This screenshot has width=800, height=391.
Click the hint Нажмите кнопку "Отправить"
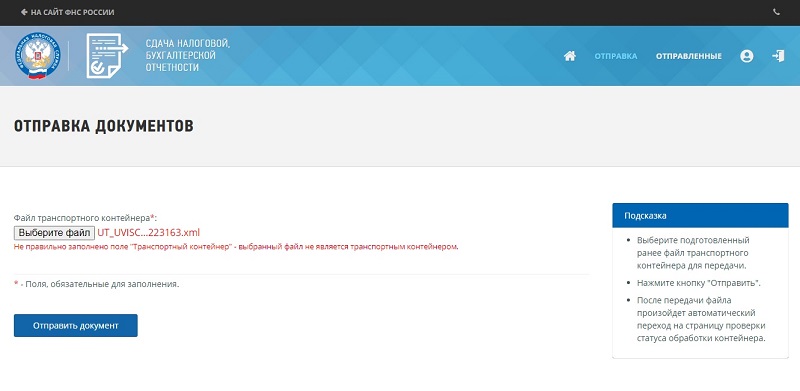coord(699,283)
